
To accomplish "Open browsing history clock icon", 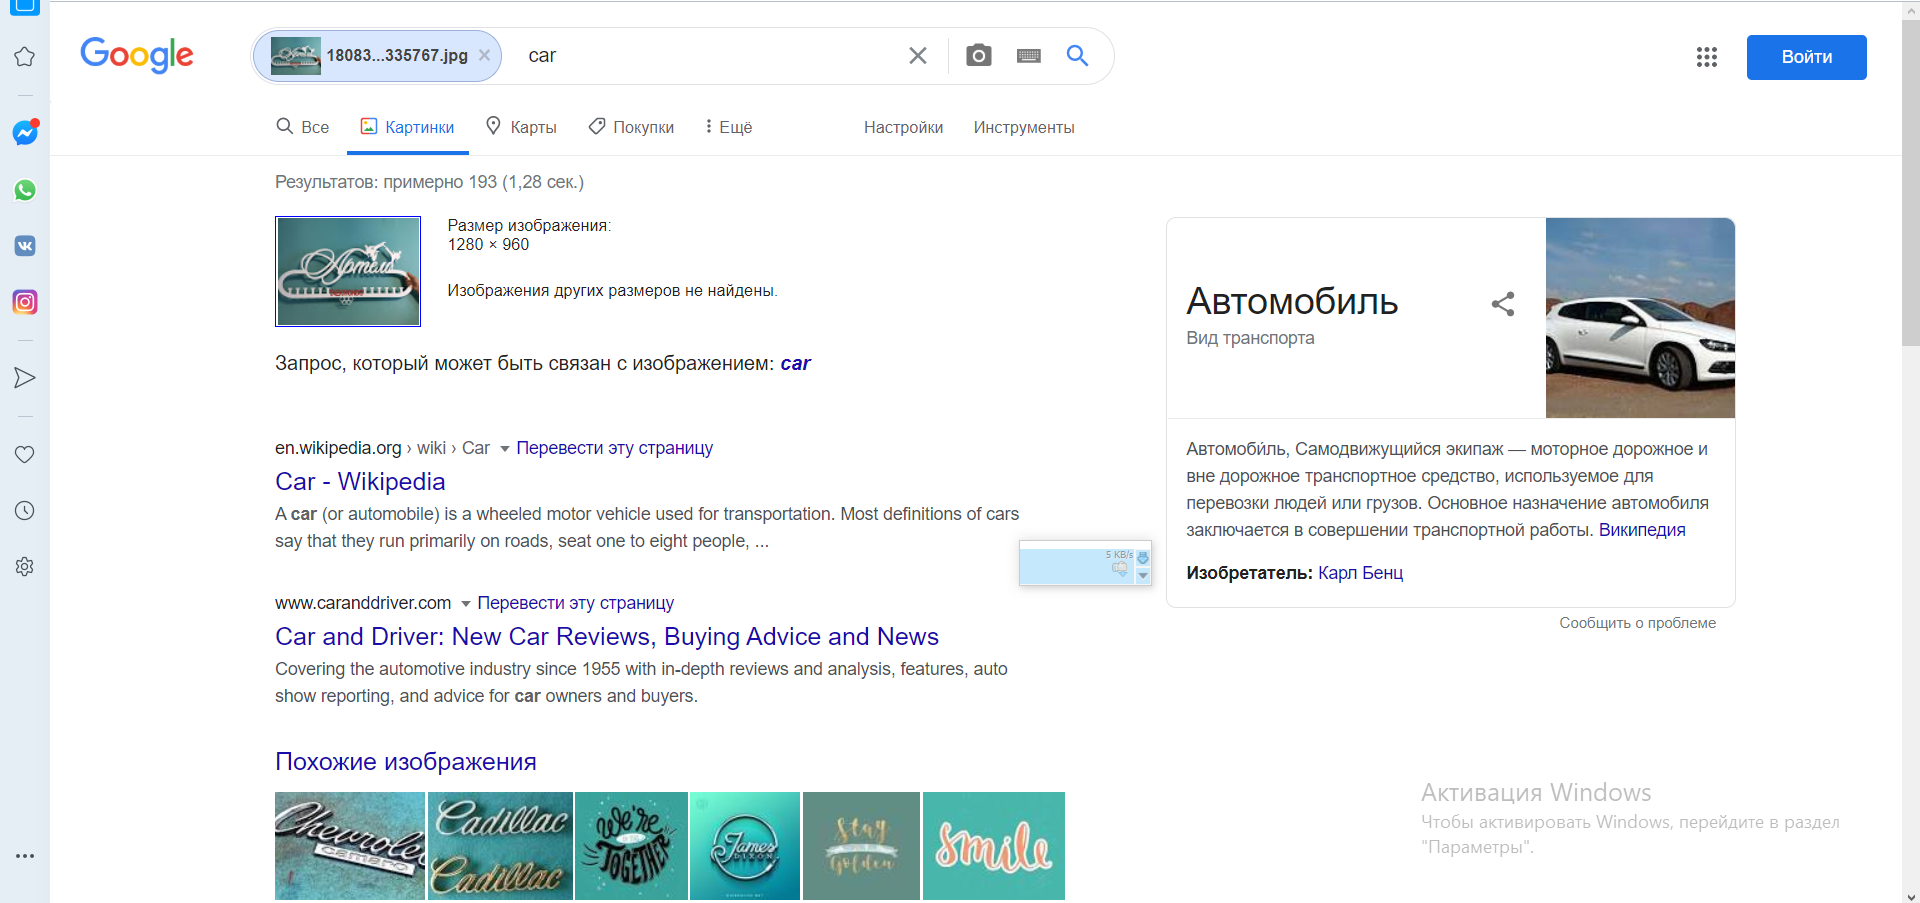I will (25, 511).
